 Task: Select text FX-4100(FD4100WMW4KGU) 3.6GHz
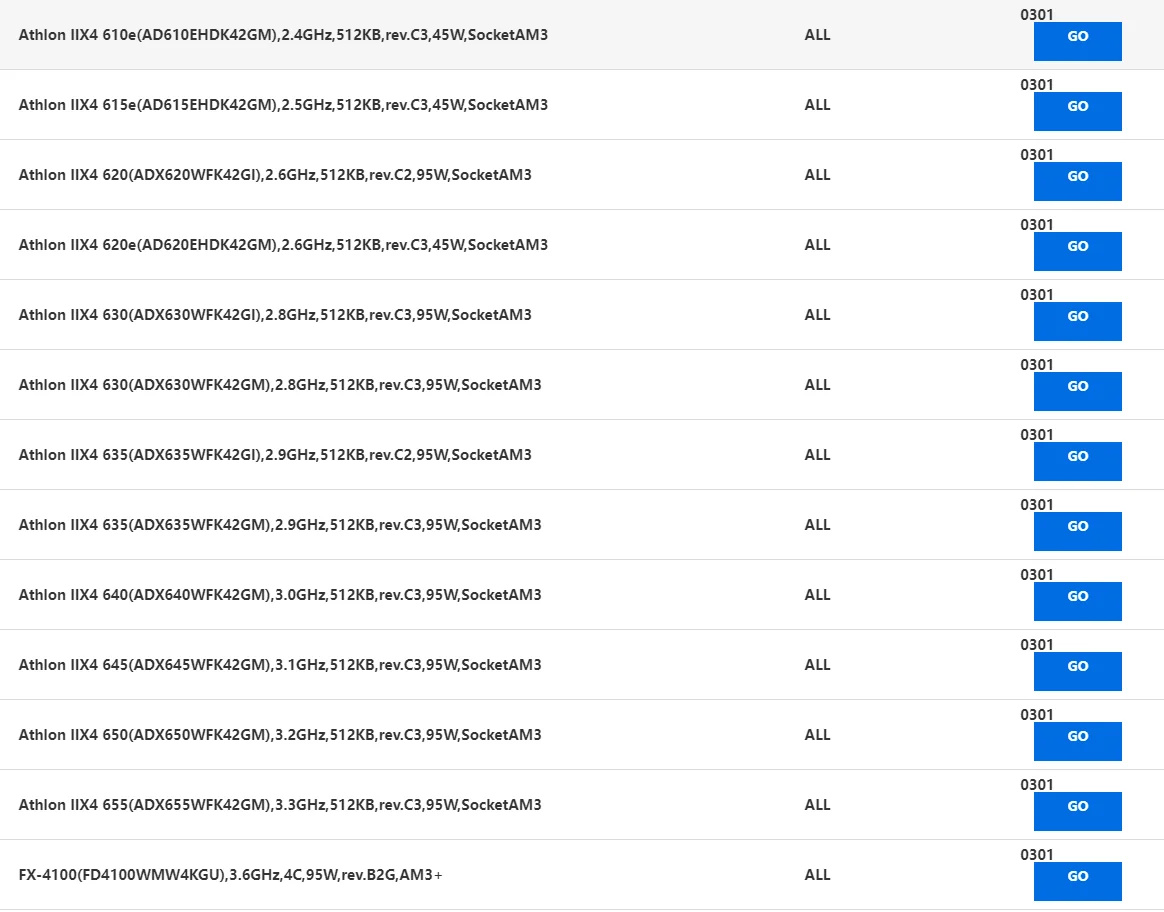(x=230, y=875)
